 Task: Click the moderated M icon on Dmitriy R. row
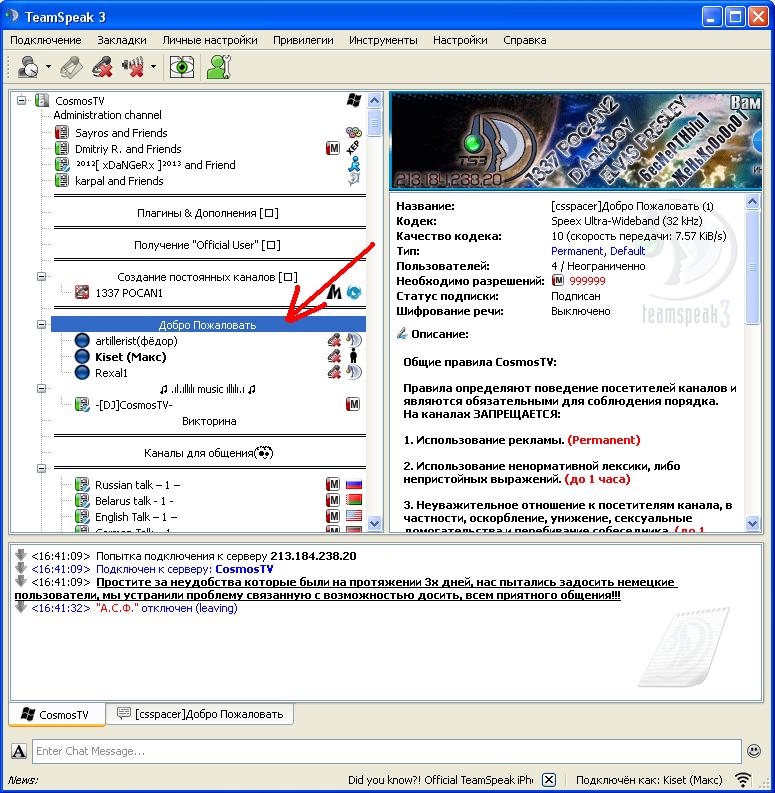pos(333,149)
